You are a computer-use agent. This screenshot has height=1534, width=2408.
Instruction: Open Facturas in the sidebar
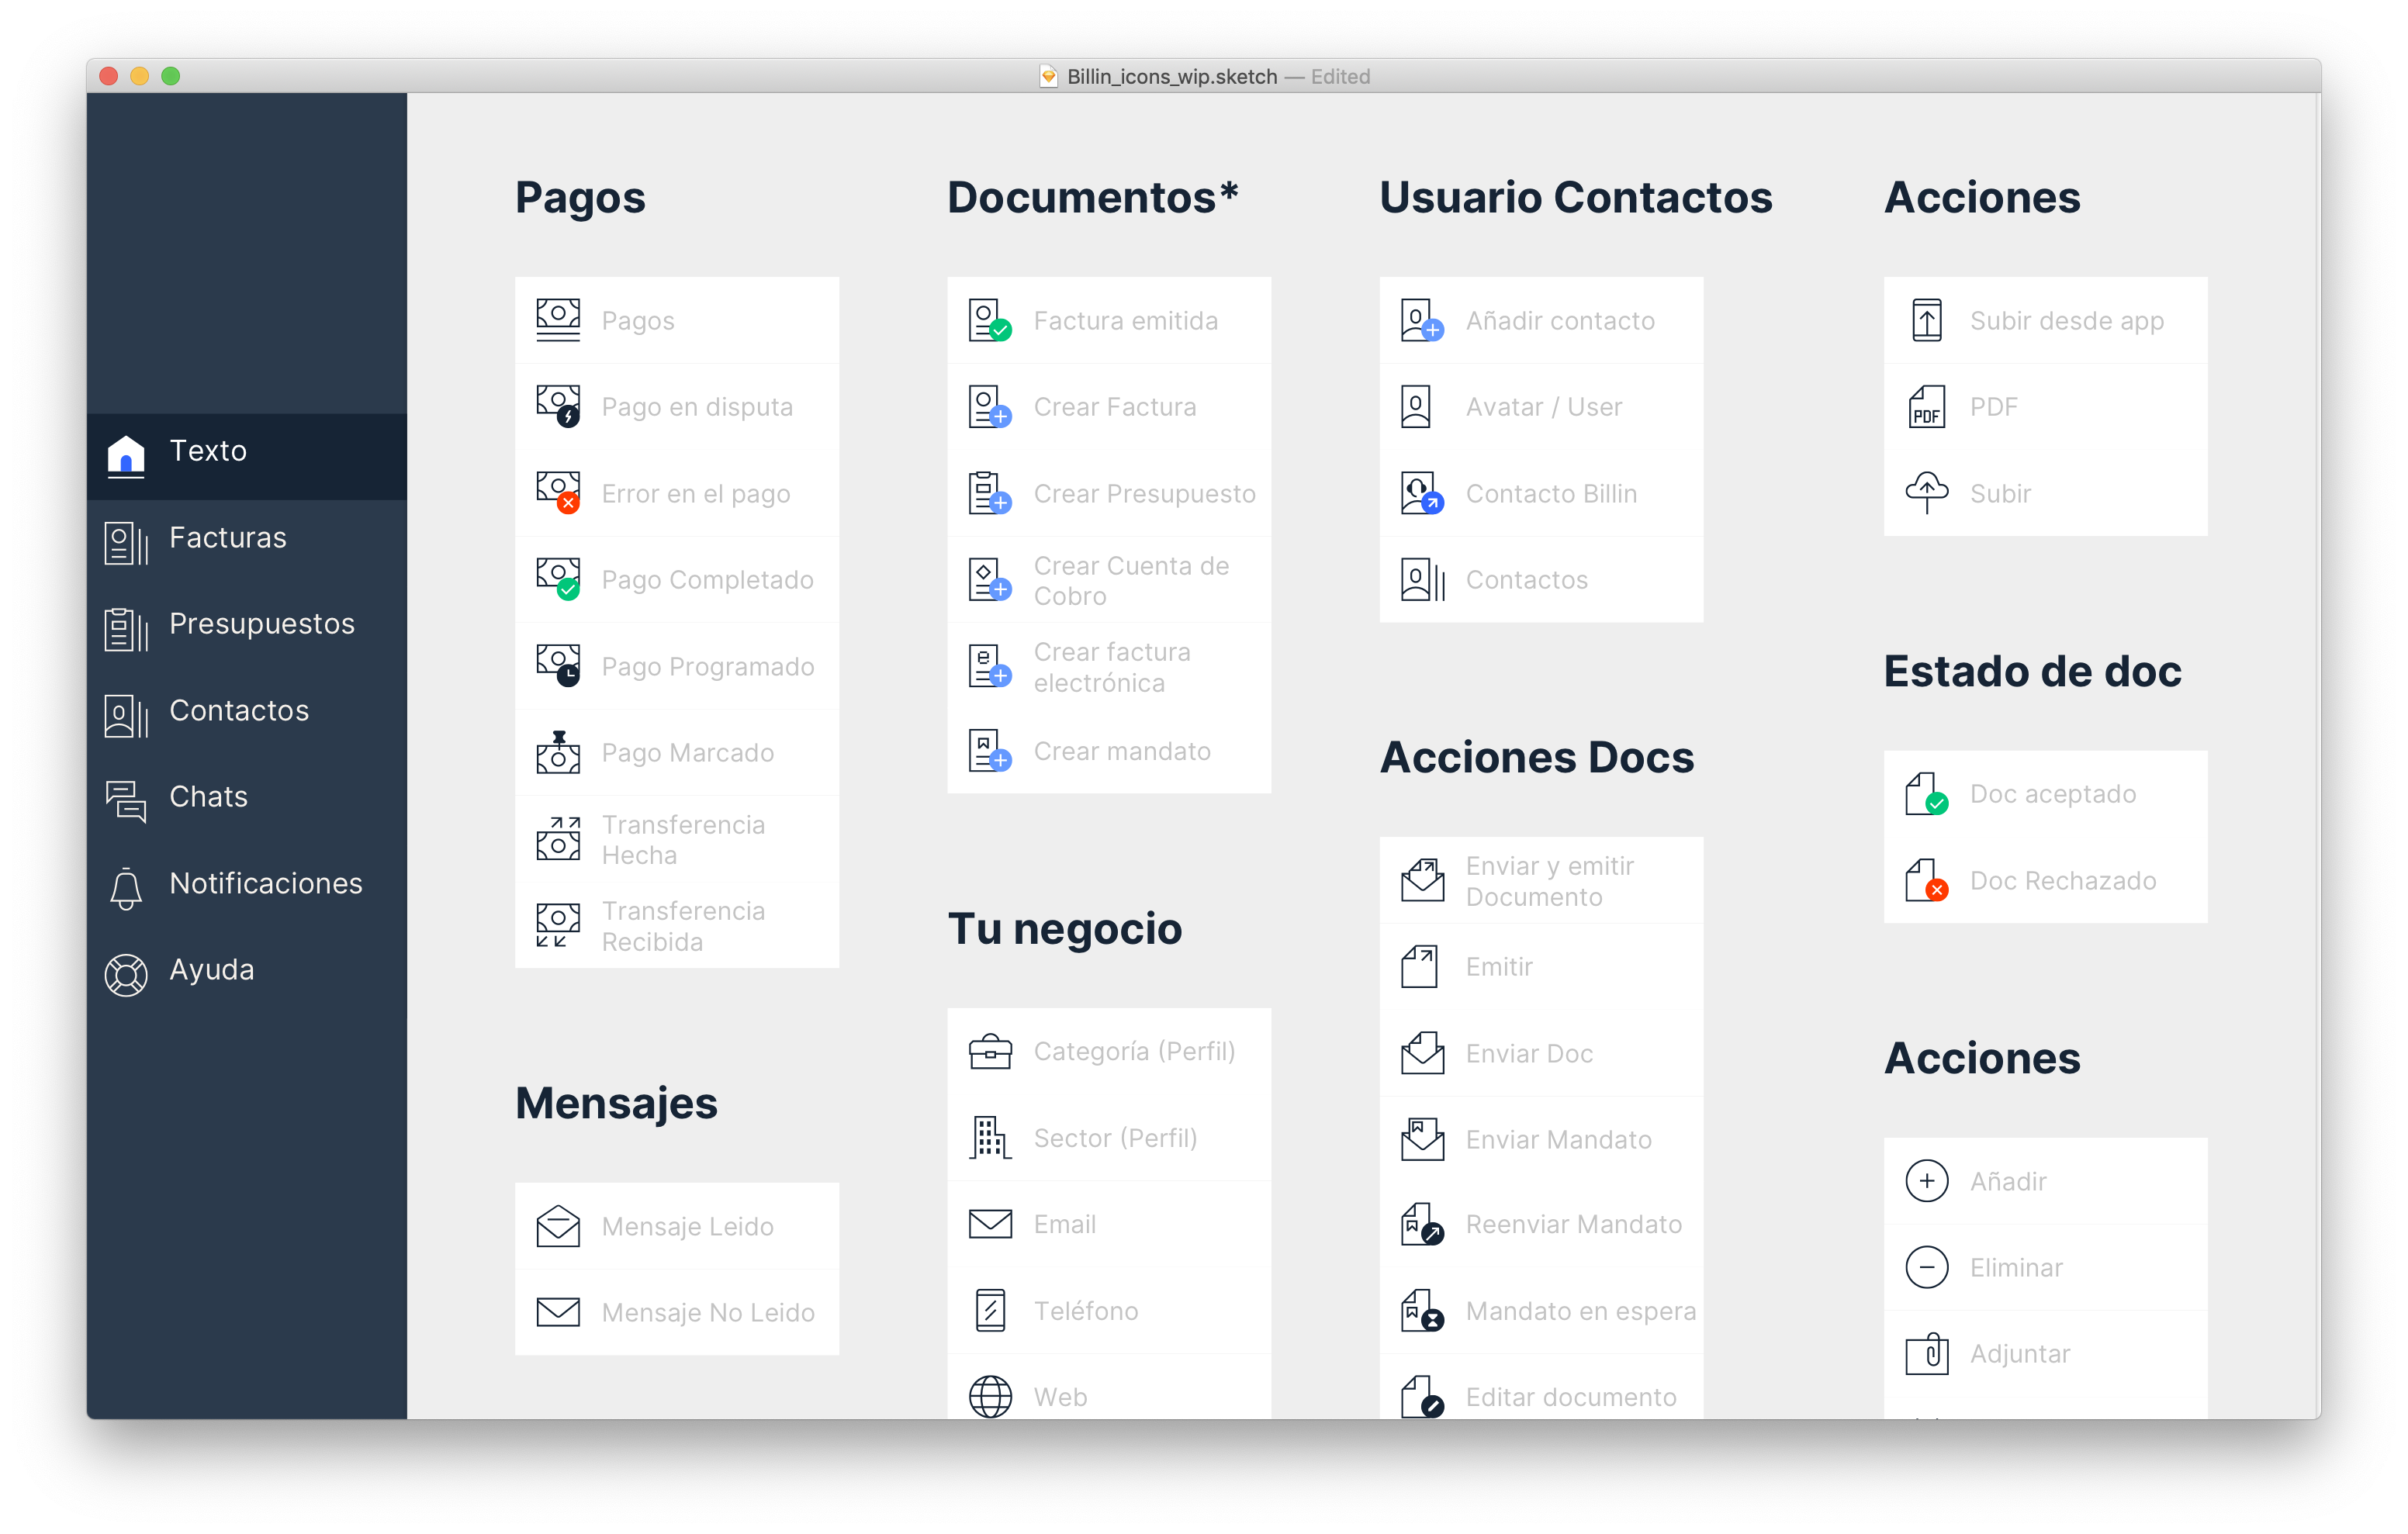click(228, 538)
